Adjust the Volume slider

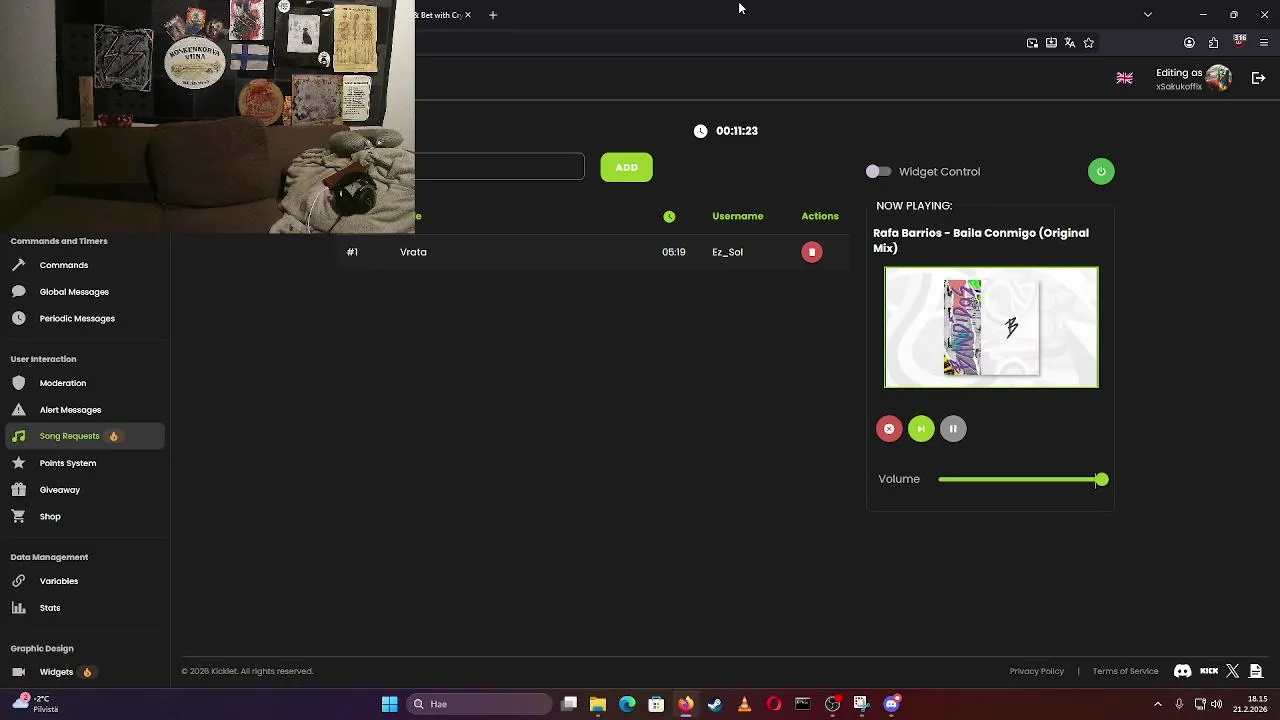[x=1022, y=480]
